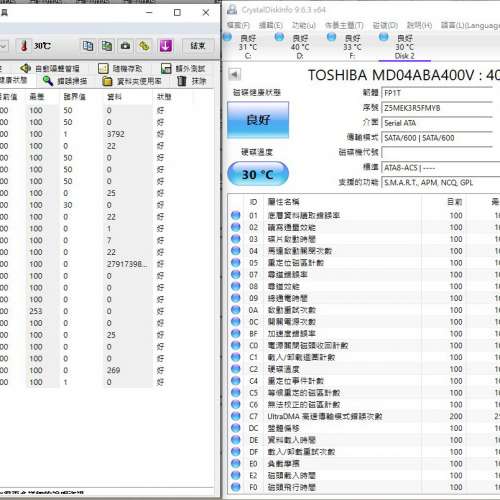This screenshot has height=500, width=500.
Task: Click the features field S.M.A.R.T., APM, NCQ, GPL
Action: coord(441,183)
